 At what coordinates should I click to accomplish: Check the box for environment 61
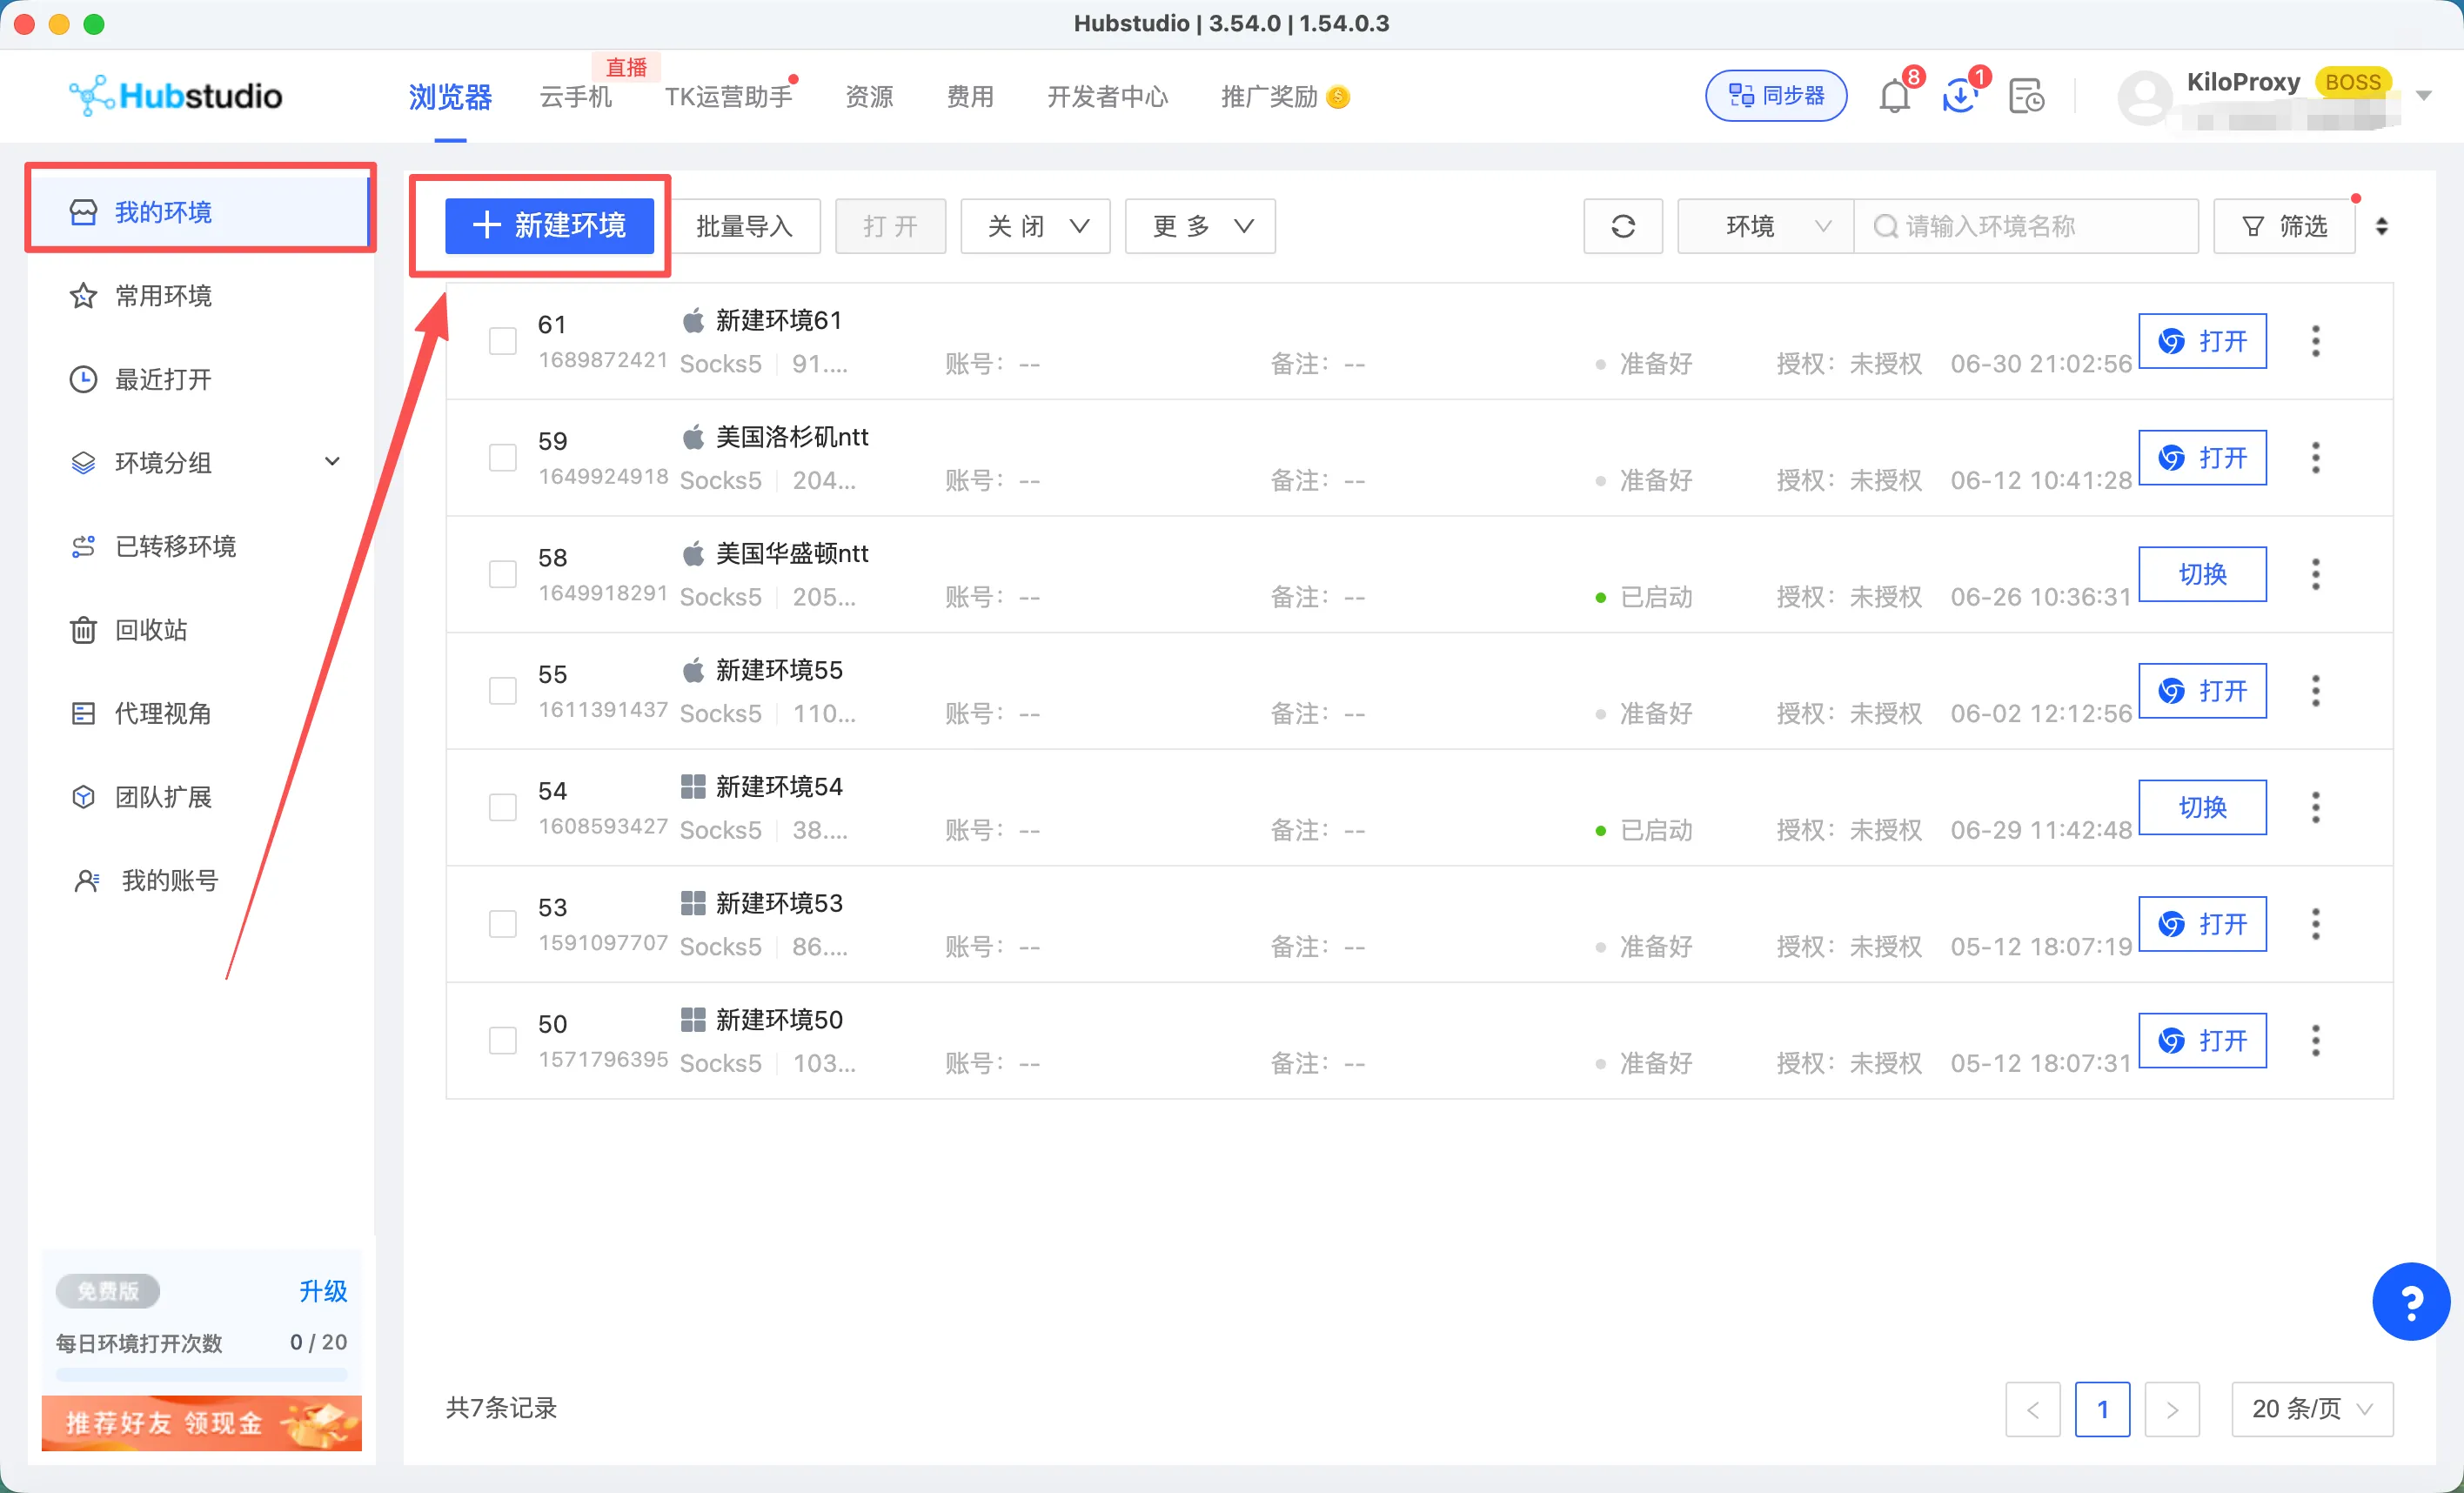click(x=502, y=341)
